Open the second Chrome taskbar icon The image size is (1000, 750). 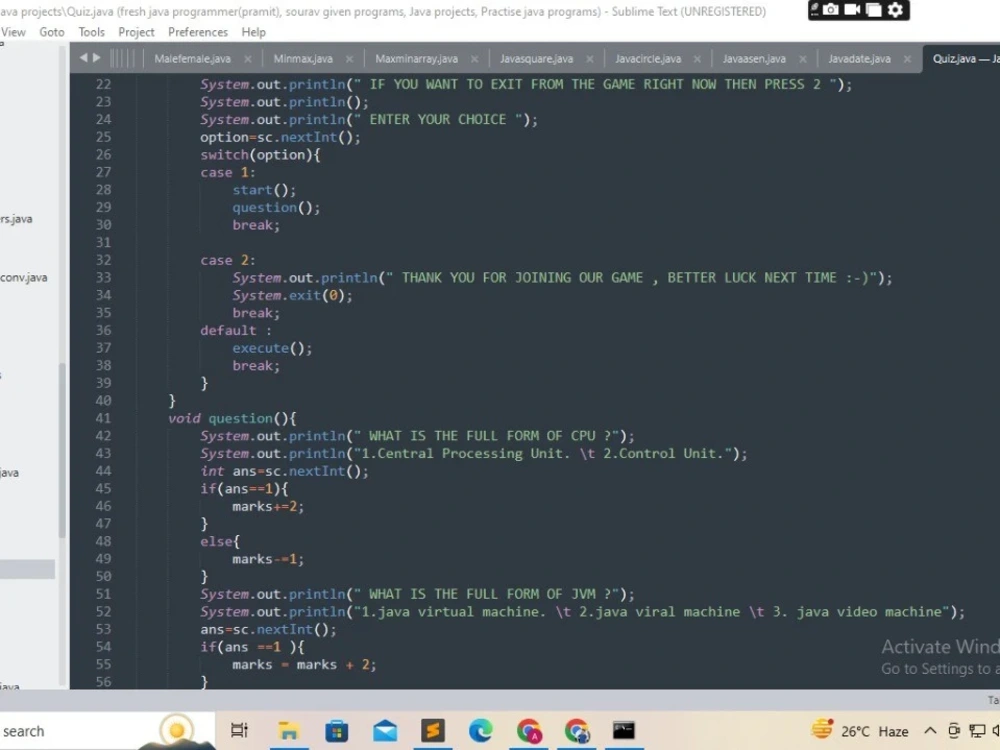577,730
